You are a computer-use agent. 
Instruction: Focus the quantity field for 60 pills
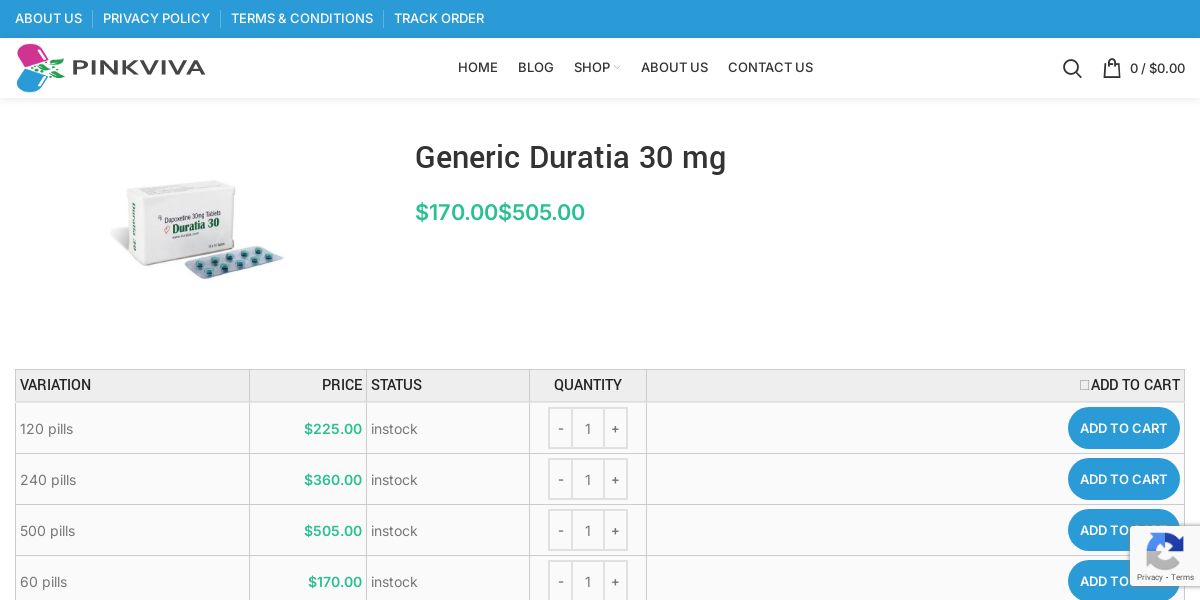coord(588,581)
